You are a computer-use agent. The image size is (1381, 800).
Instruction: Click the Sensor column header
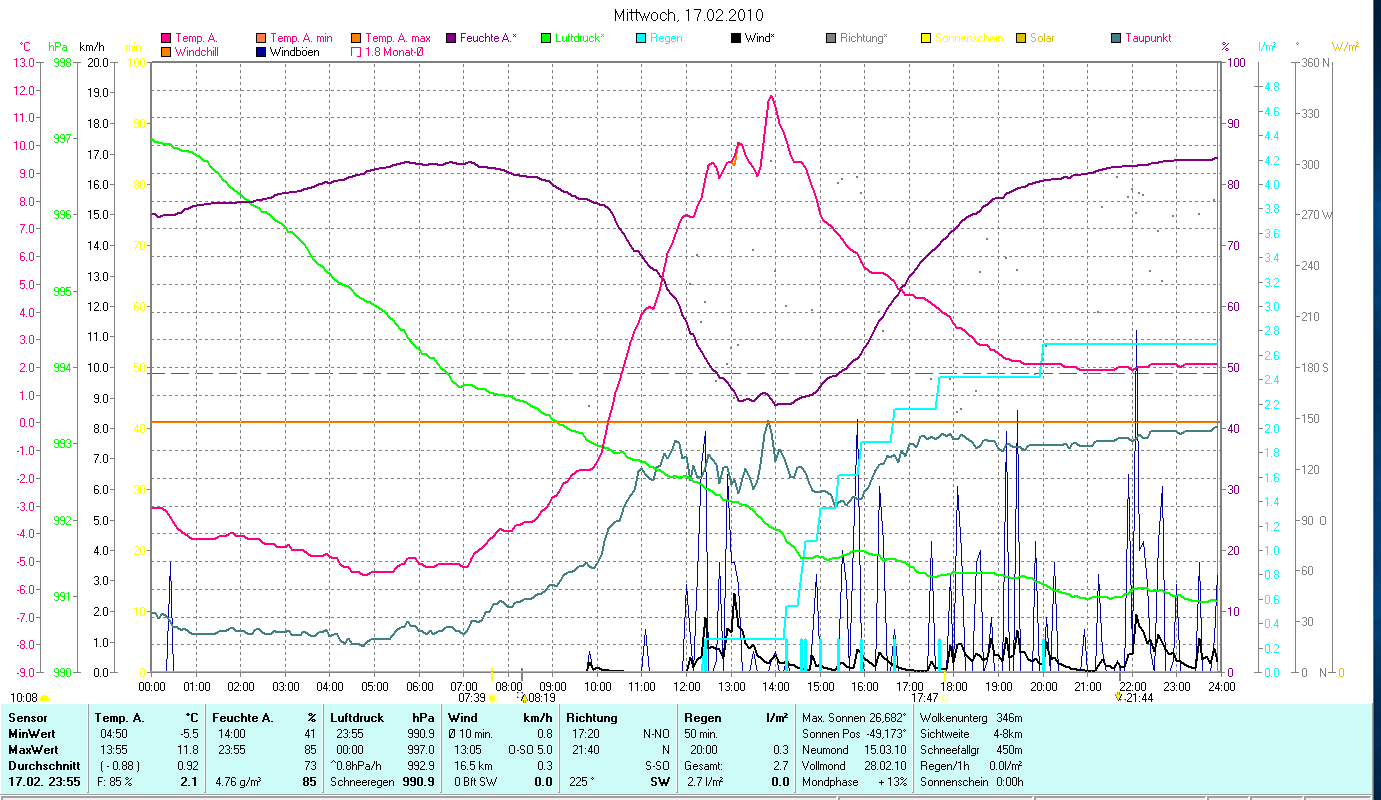click(26, 718)
